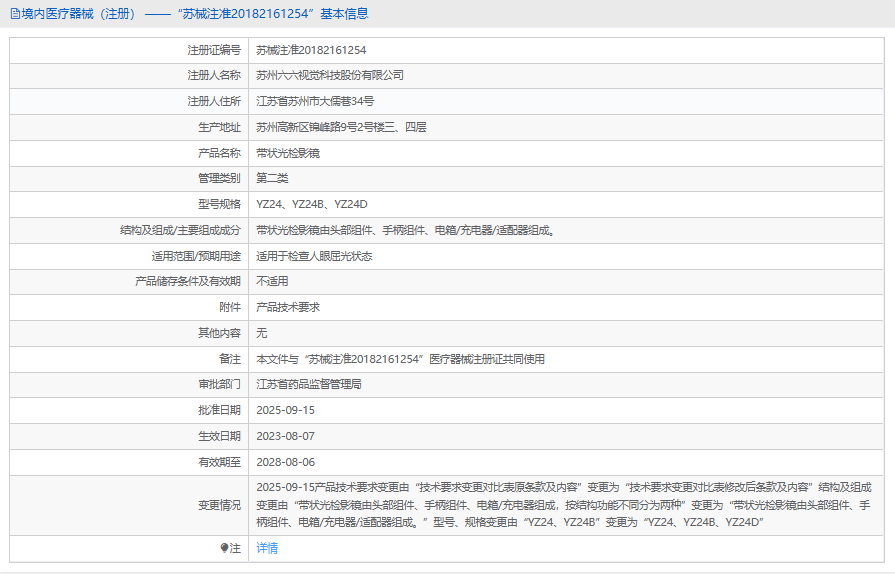Click the remark 本文件与…医疗器械注册证共同使用
This screenshot has height=574, width=895.
click(x=401, y=359)
